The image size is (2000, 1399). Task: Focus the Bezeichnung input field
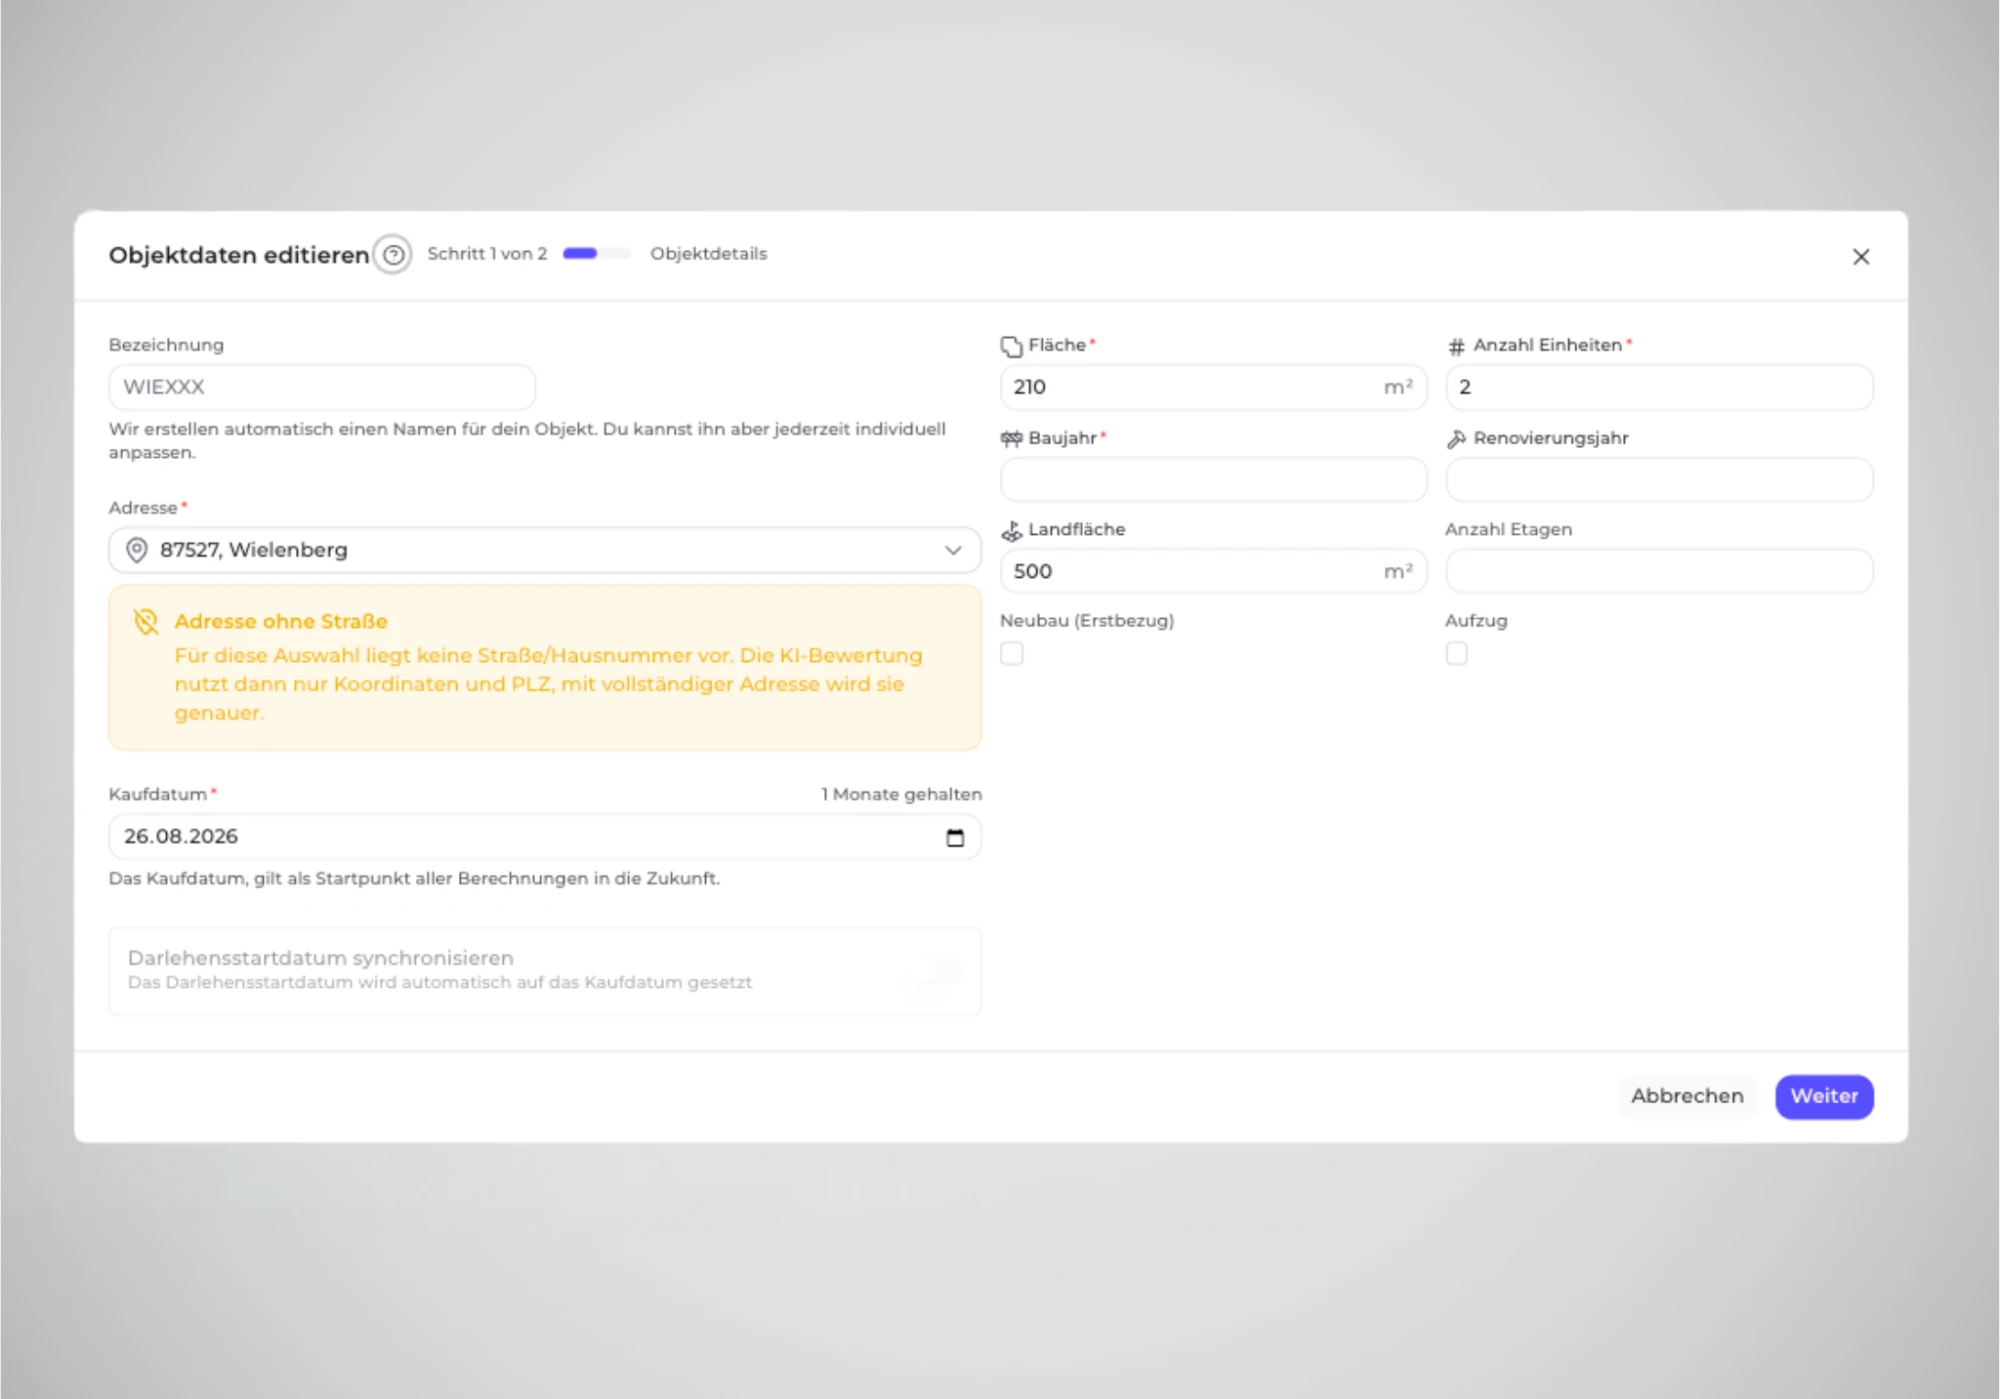(x=322, y=387)
